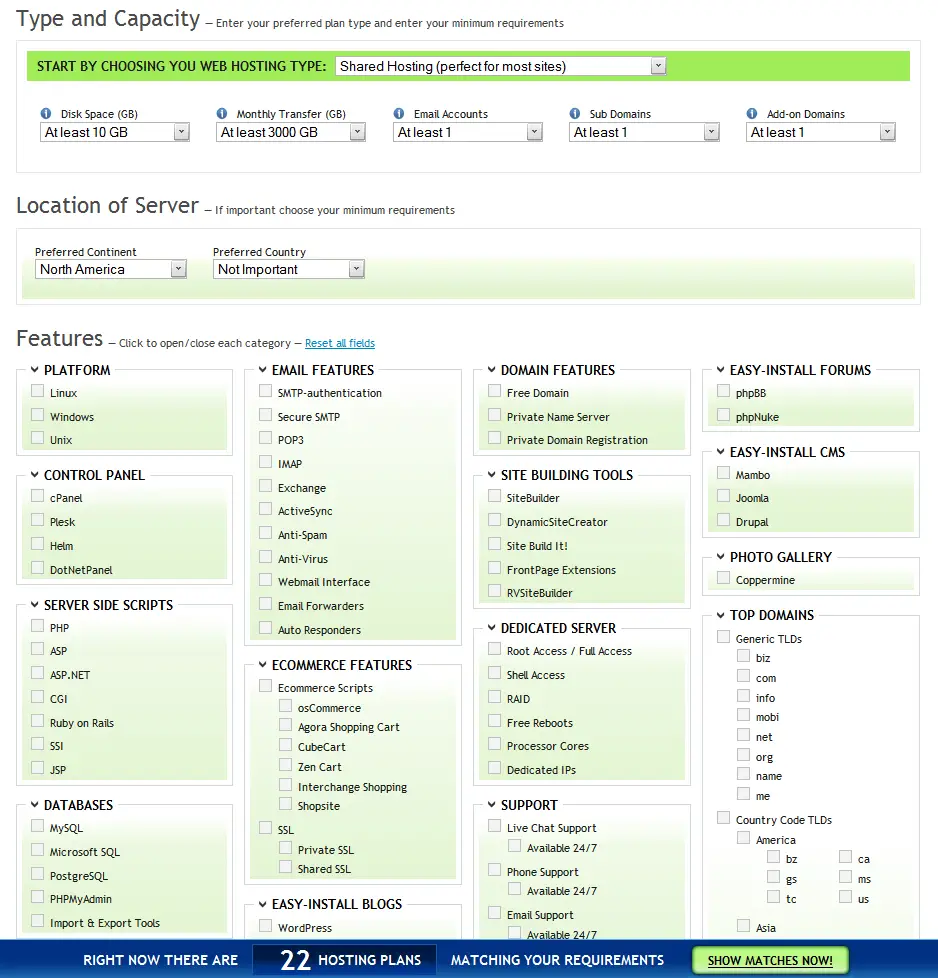The height and width of the screenshot is (978, 938).
Task: Check the MySQL checkbox
Action: [37, 826]
